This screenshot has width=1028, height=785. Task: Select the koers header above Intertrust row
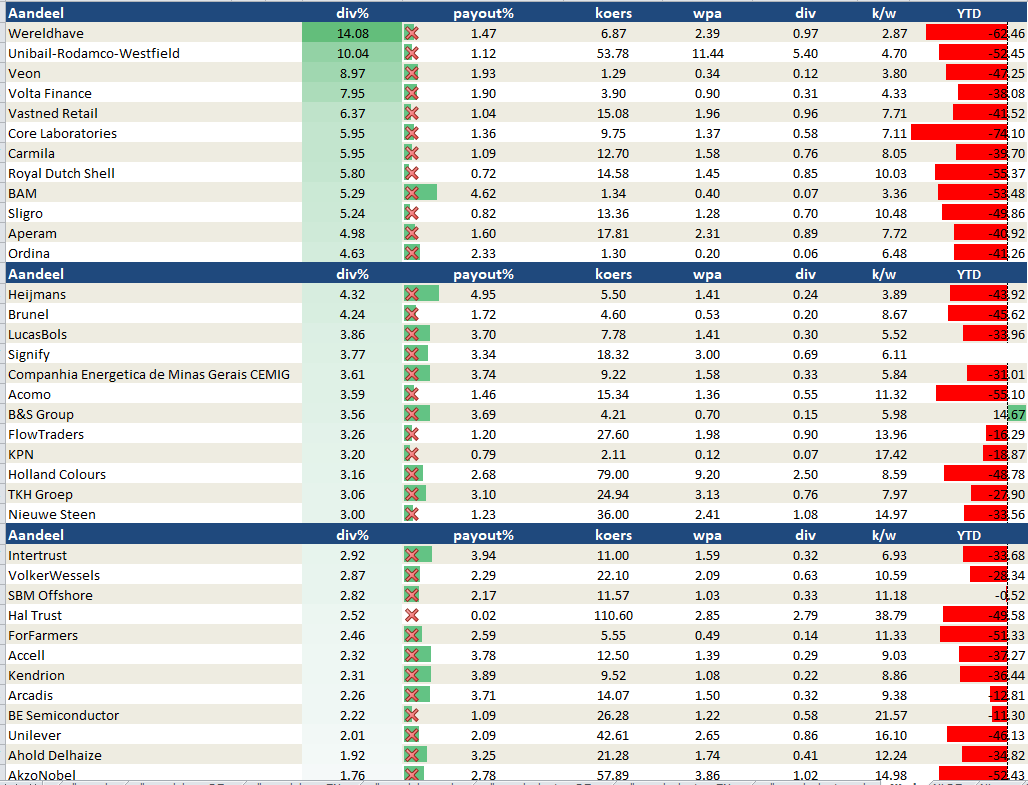tap(614, 535)
